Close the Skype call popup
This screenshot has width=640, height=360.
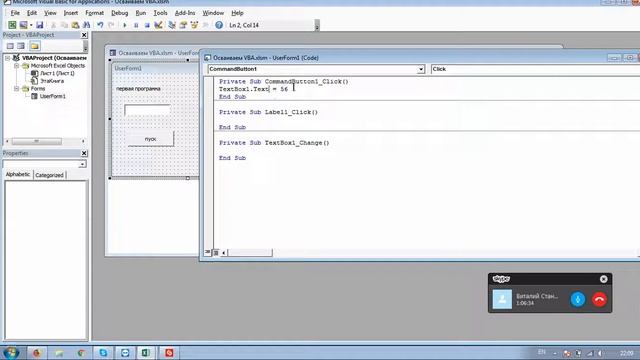coord(604,279)
